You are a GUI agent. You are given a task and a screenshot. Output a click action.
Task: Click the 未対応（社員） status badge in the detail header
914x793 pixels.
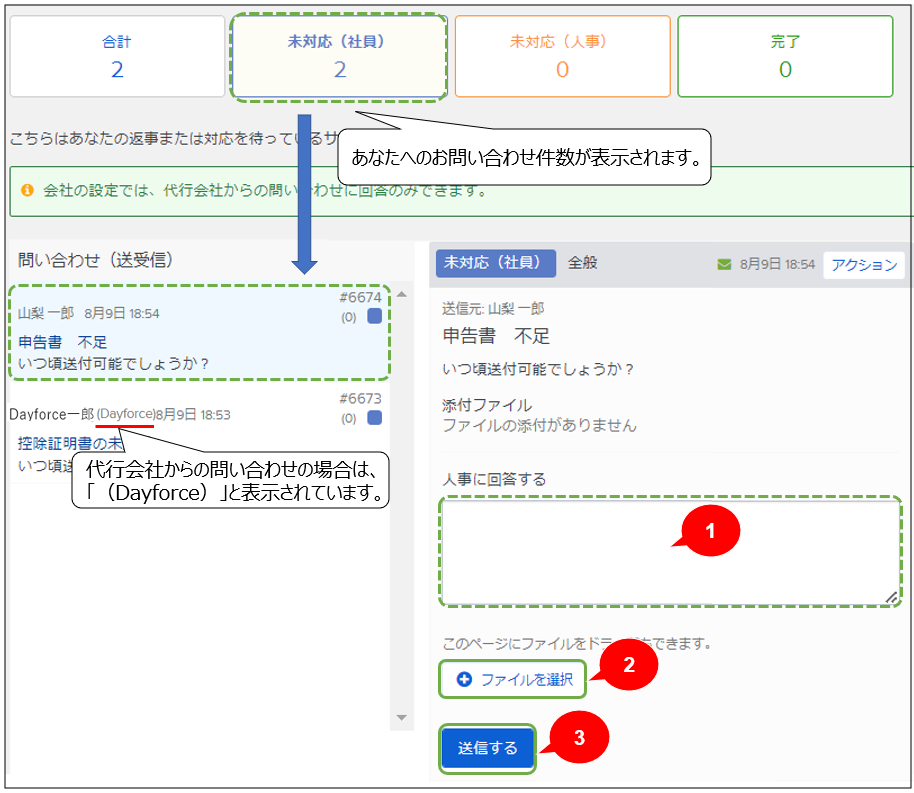tap(495, 263)
